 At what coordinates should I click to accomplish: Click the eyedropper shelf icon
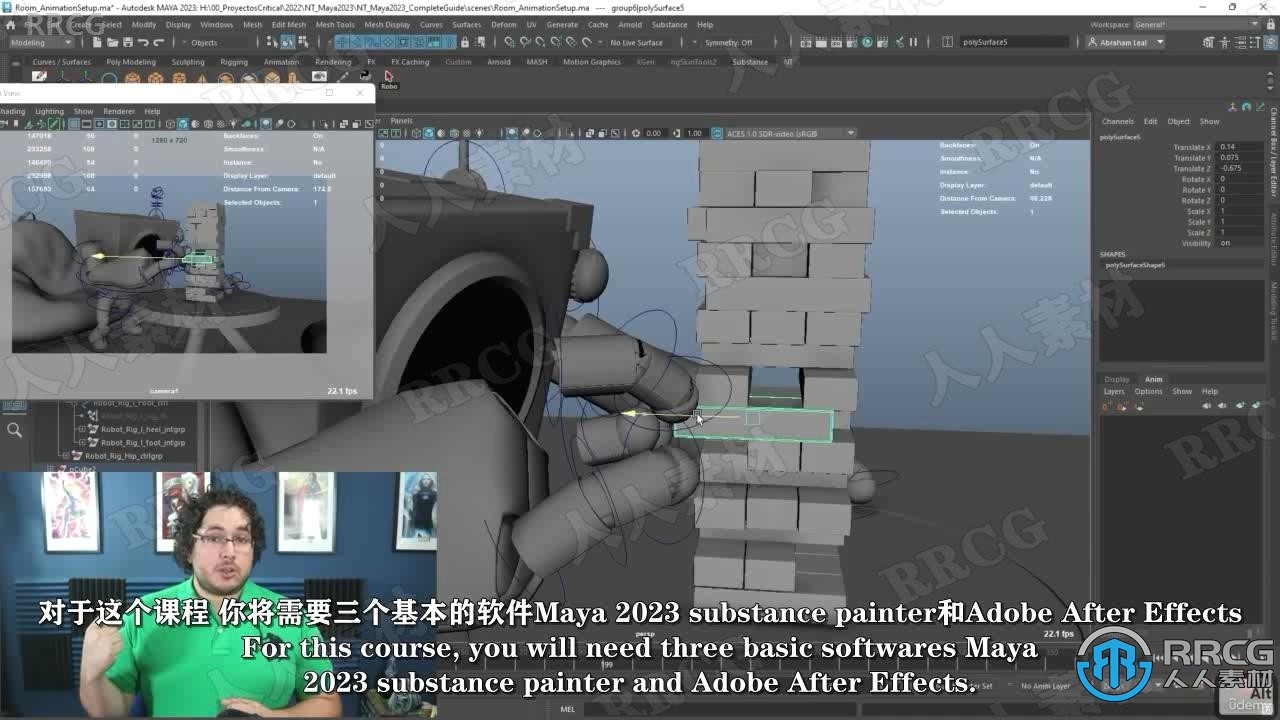[343, 76]
